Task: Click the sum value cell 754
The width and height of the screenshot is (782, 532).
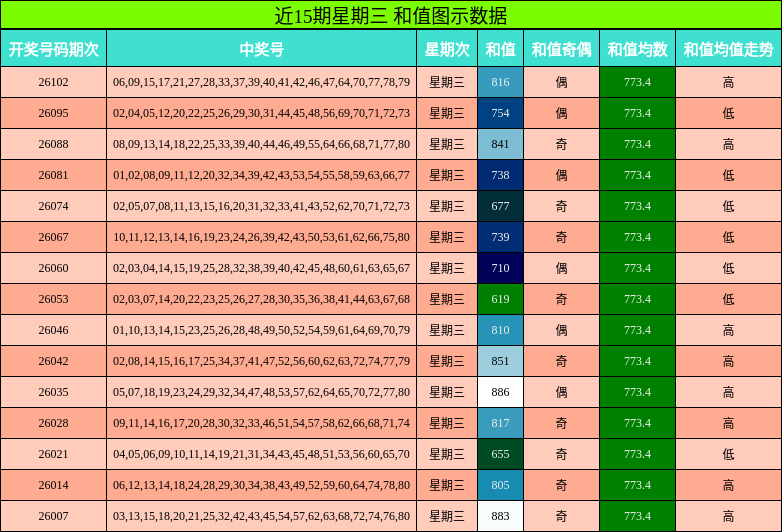Action: click(500, 113)
